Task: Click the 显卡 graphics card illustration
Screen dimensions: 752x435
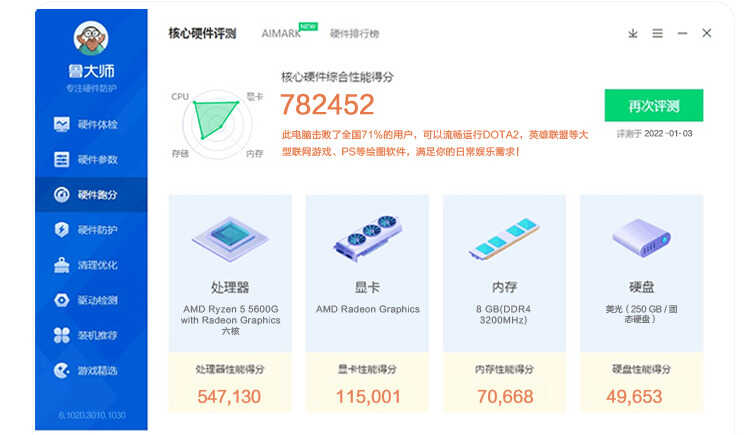Action: pyautogui.click(x=367, y=237)
